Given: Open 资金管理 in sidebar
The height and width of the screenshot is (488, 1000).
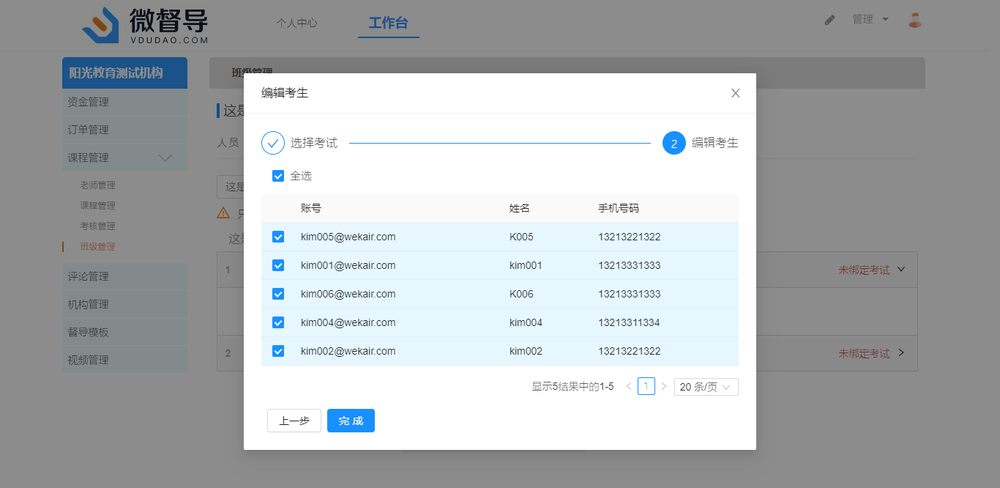Looking at the screenshot, I should [x=125, y=102].
